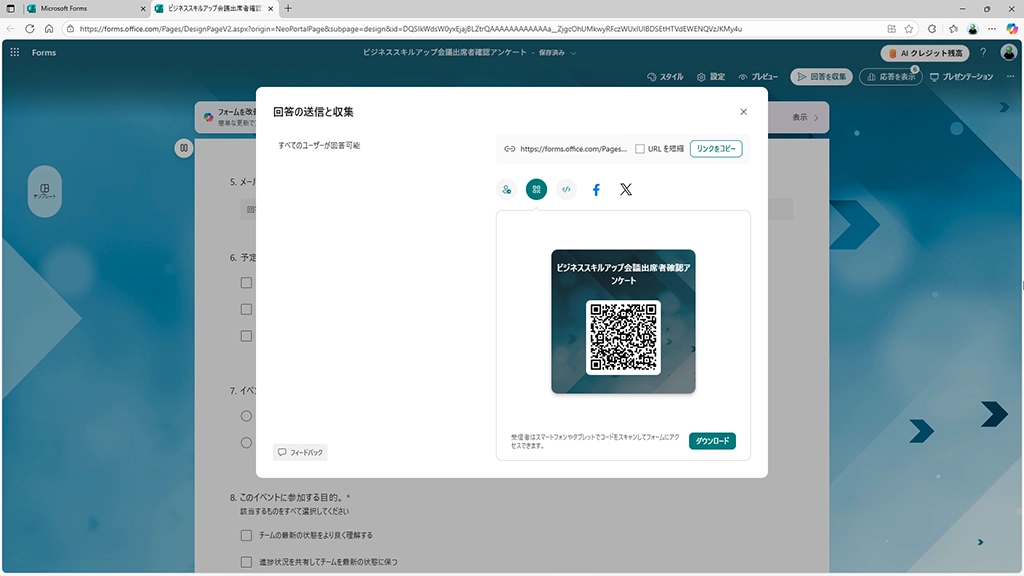Viewport: 1024px width, 576px height.
Task: Share the form via Facebook icon
Action: tap(596, 189)
